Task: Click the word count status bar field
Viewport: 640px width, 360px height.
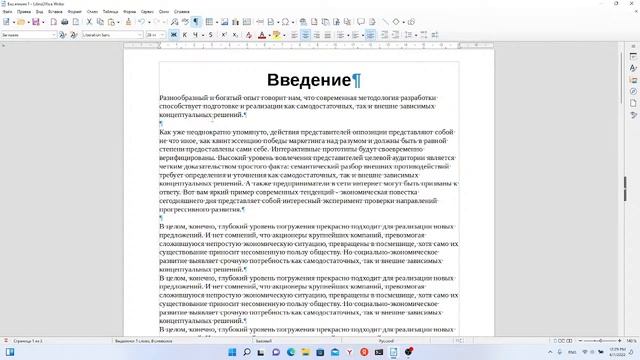Action: (144, 341)
